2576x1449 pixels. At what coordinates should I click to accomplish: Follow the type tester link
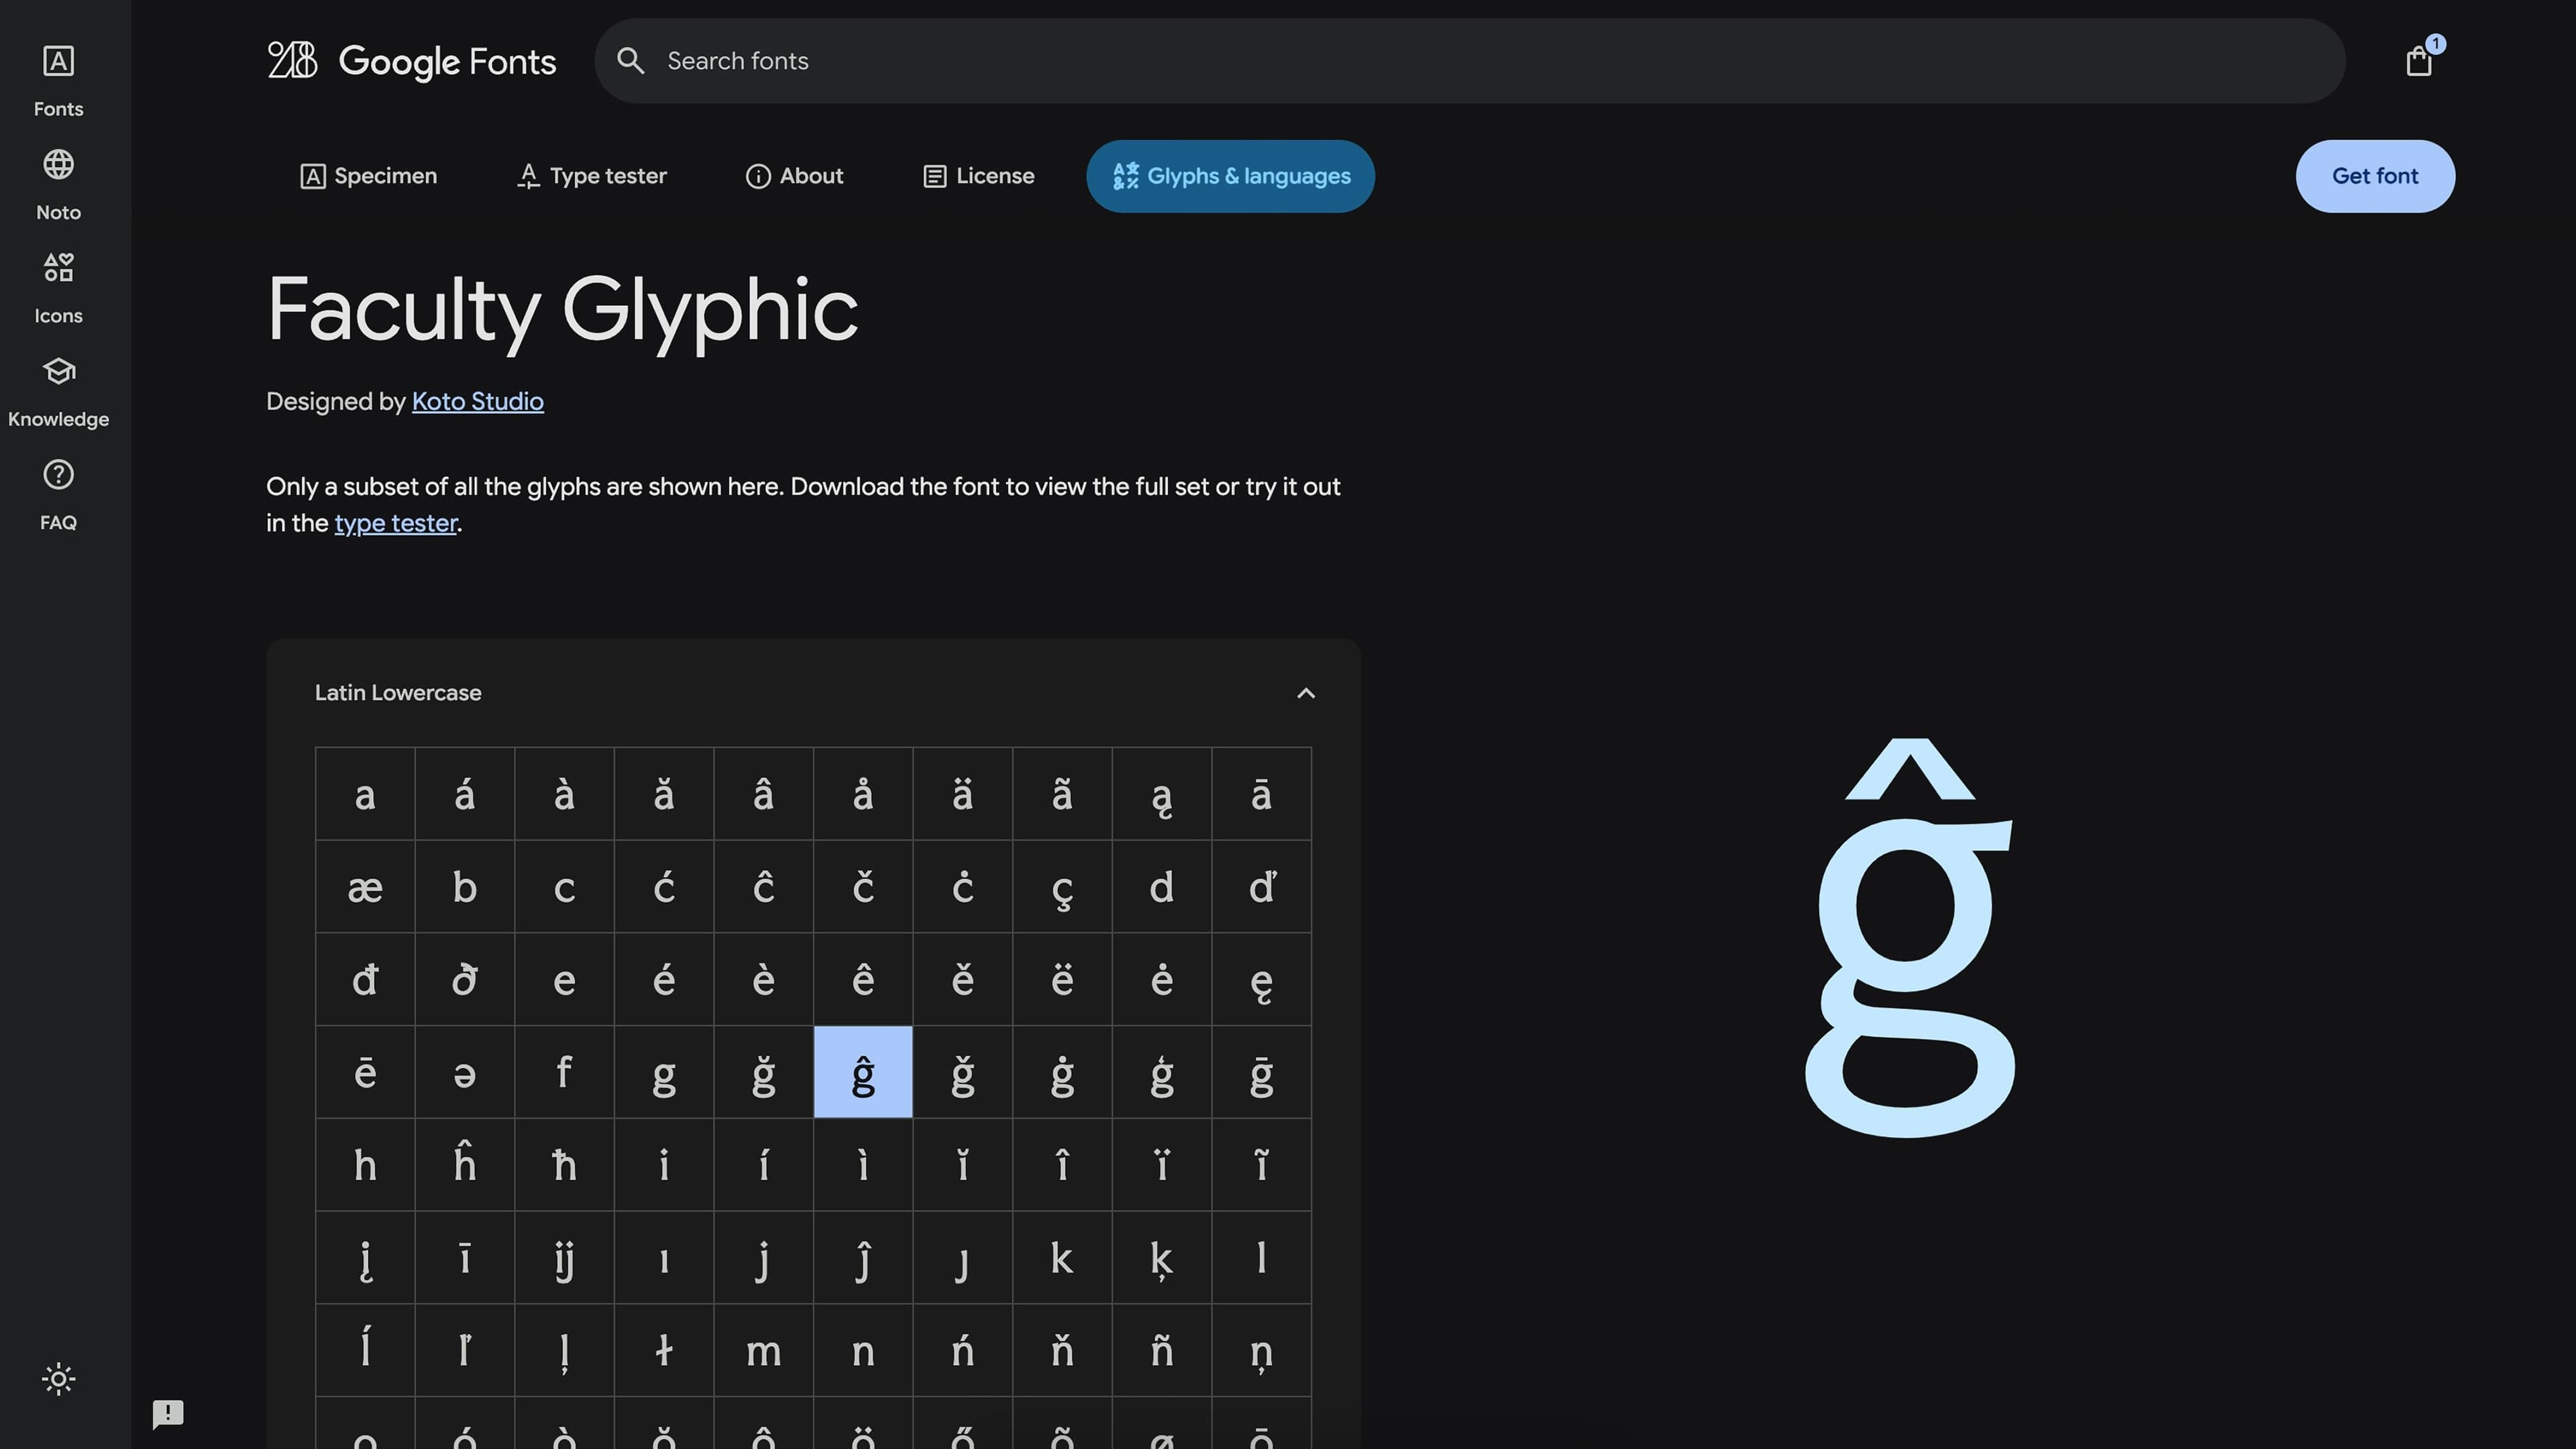click(395, 524)
